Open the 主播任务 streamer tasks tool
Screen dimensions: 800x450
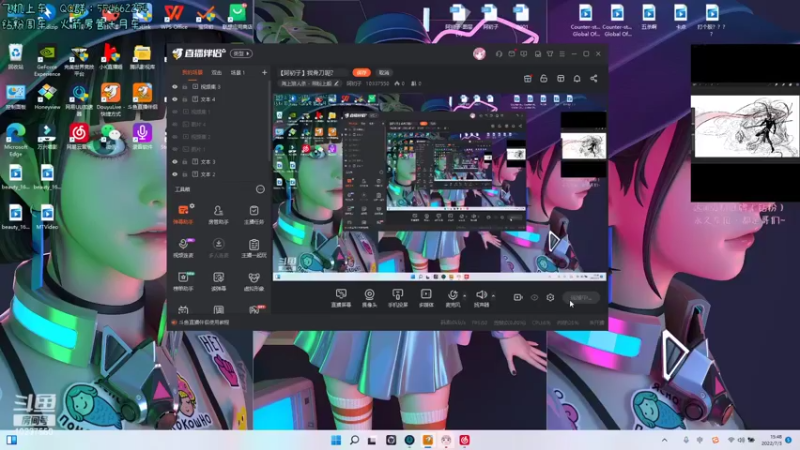click(254, 214)
